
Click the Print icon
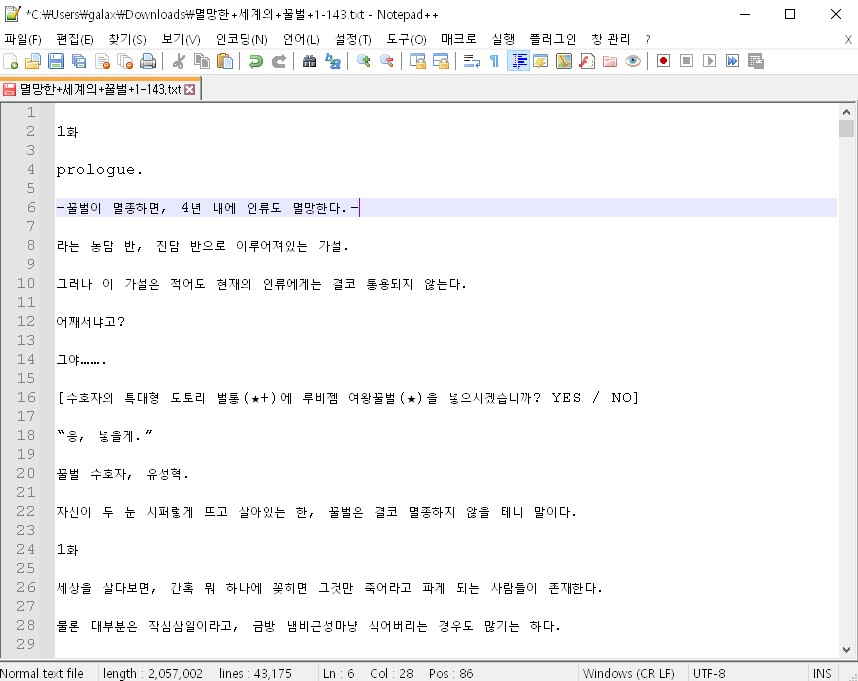pyautogui.click(x=148, y=61)
